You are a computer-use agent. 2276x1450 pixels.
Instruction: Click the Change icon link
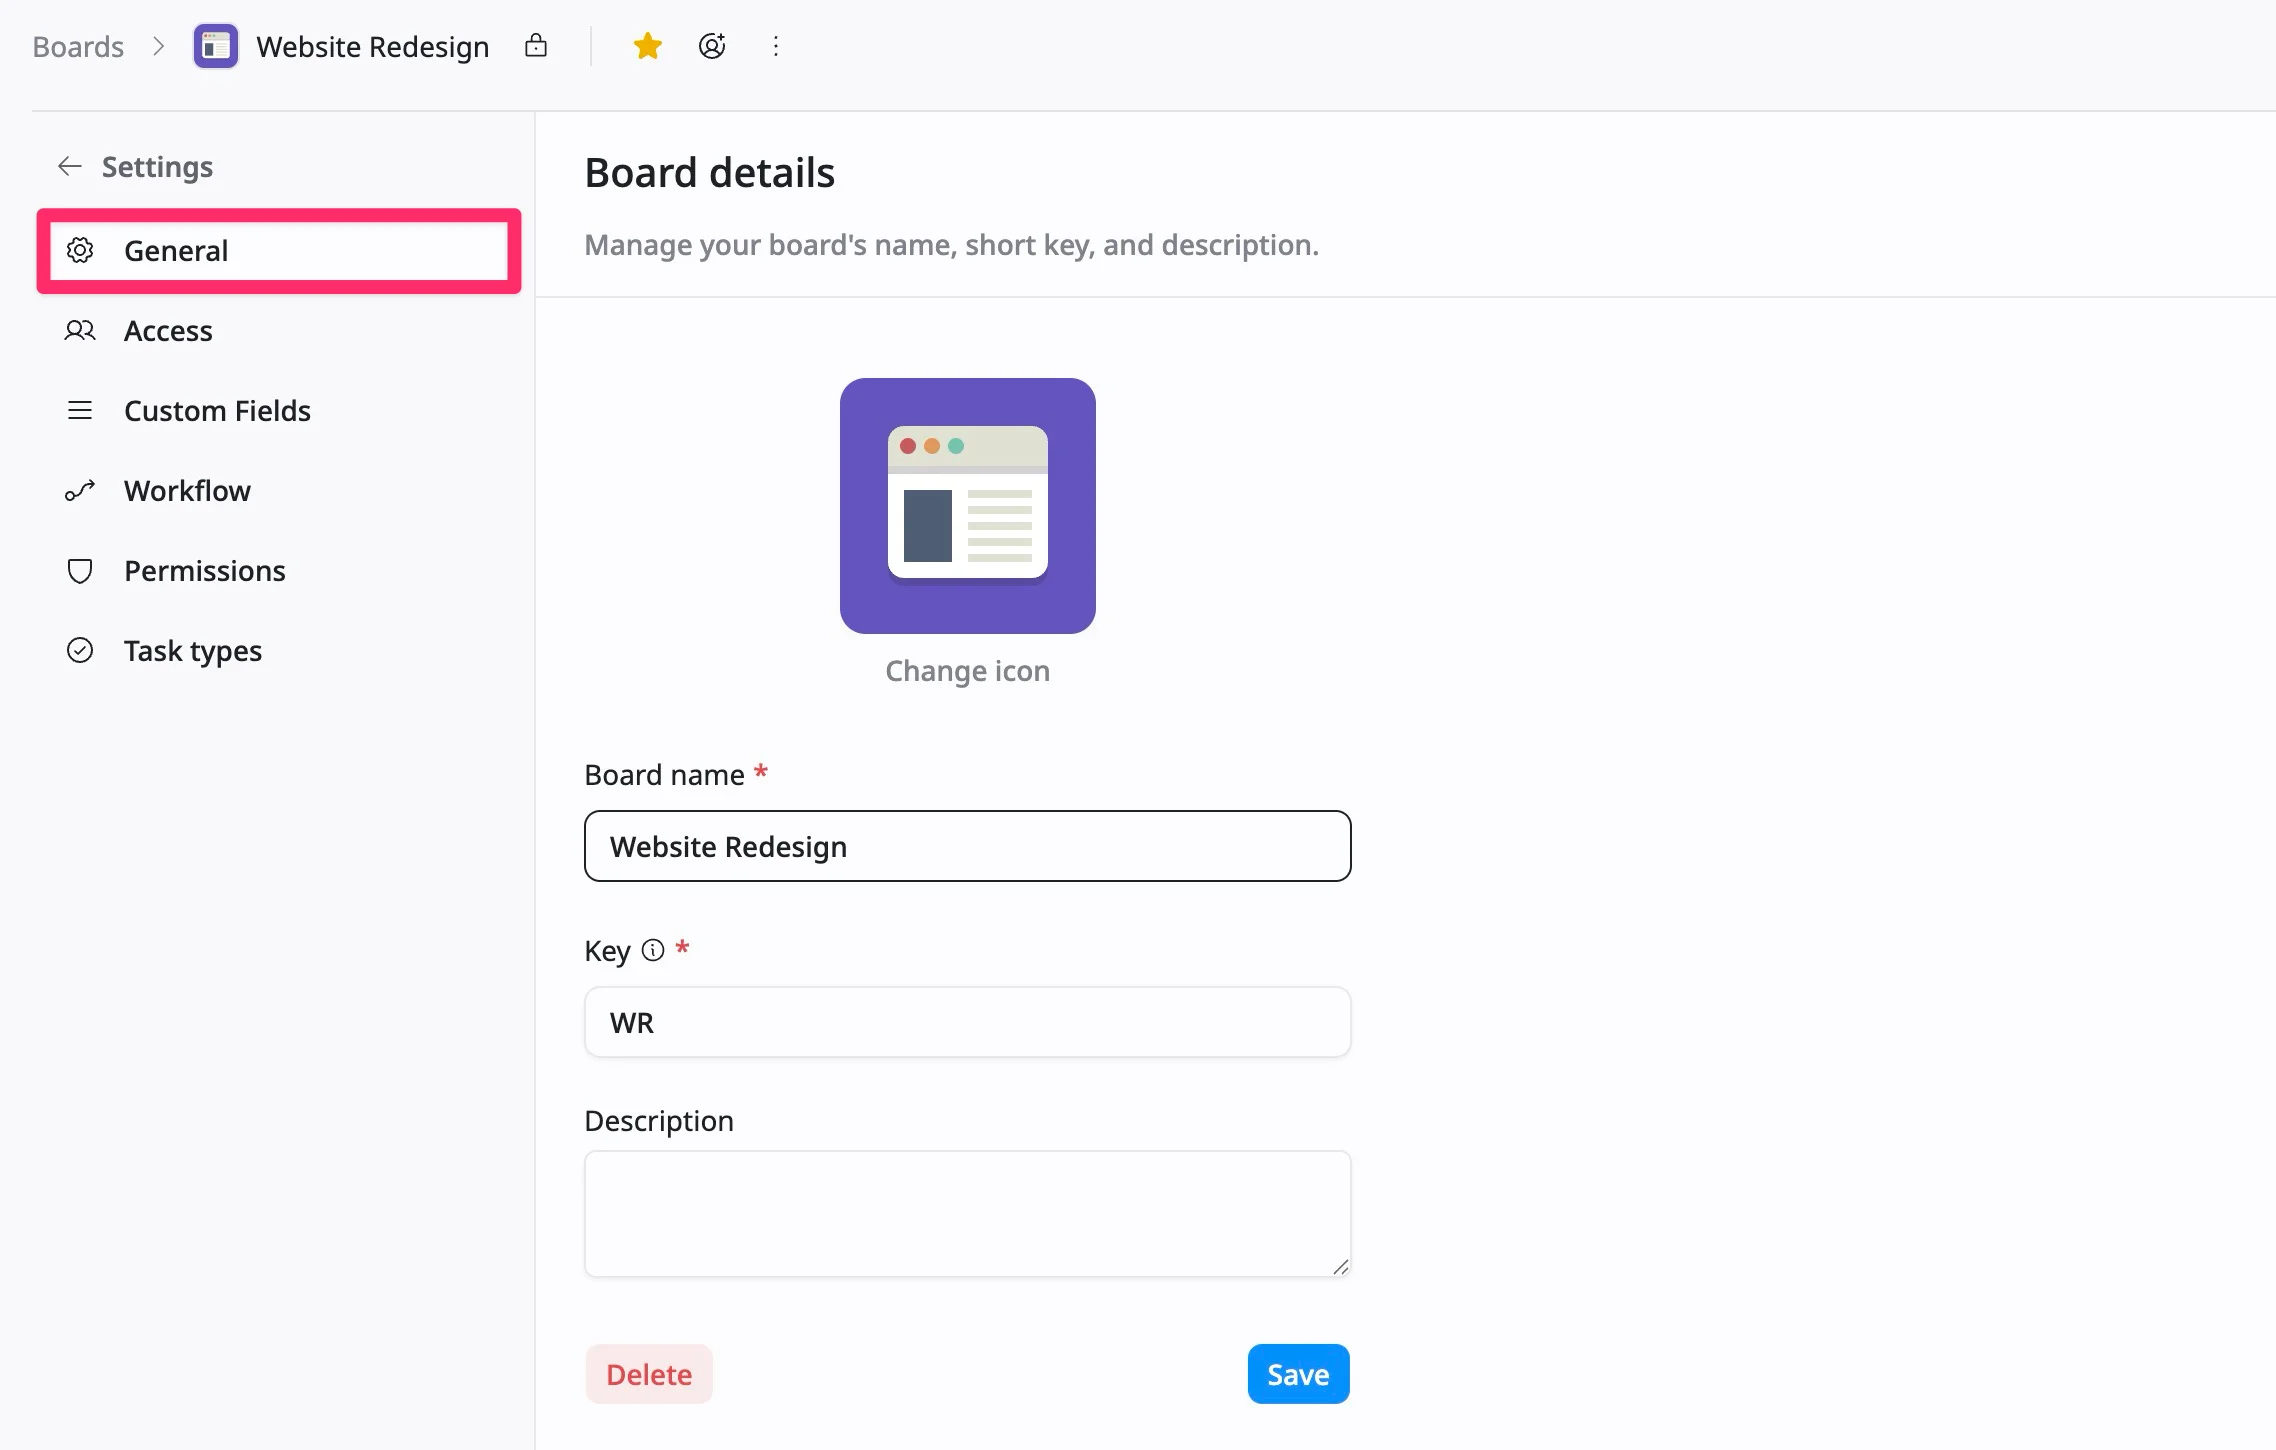tap(967, 671)
